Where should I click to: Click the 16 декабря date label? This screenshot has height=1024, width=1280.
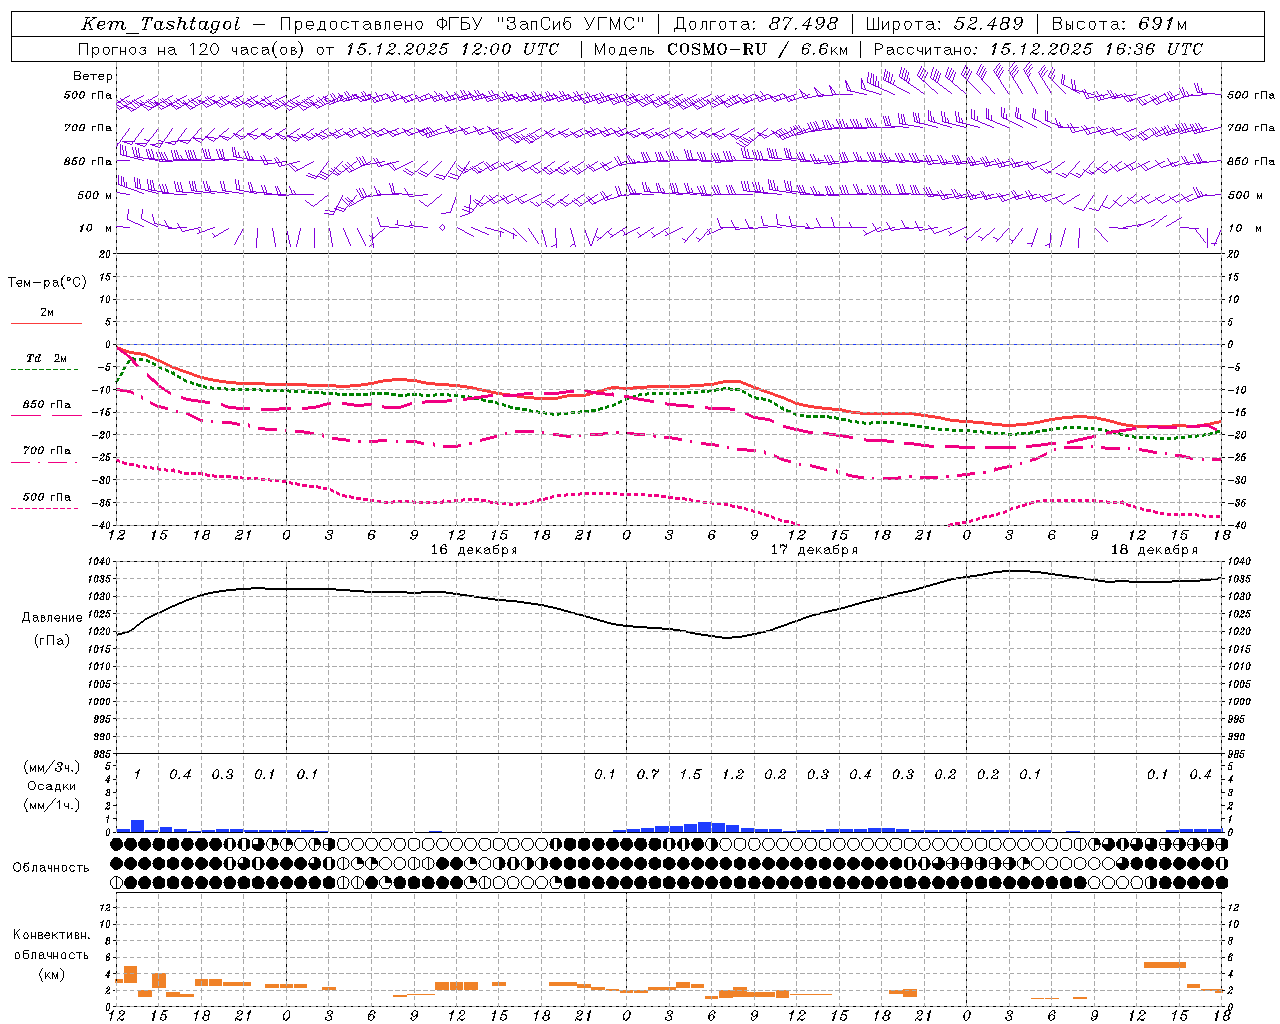(474, 550)
